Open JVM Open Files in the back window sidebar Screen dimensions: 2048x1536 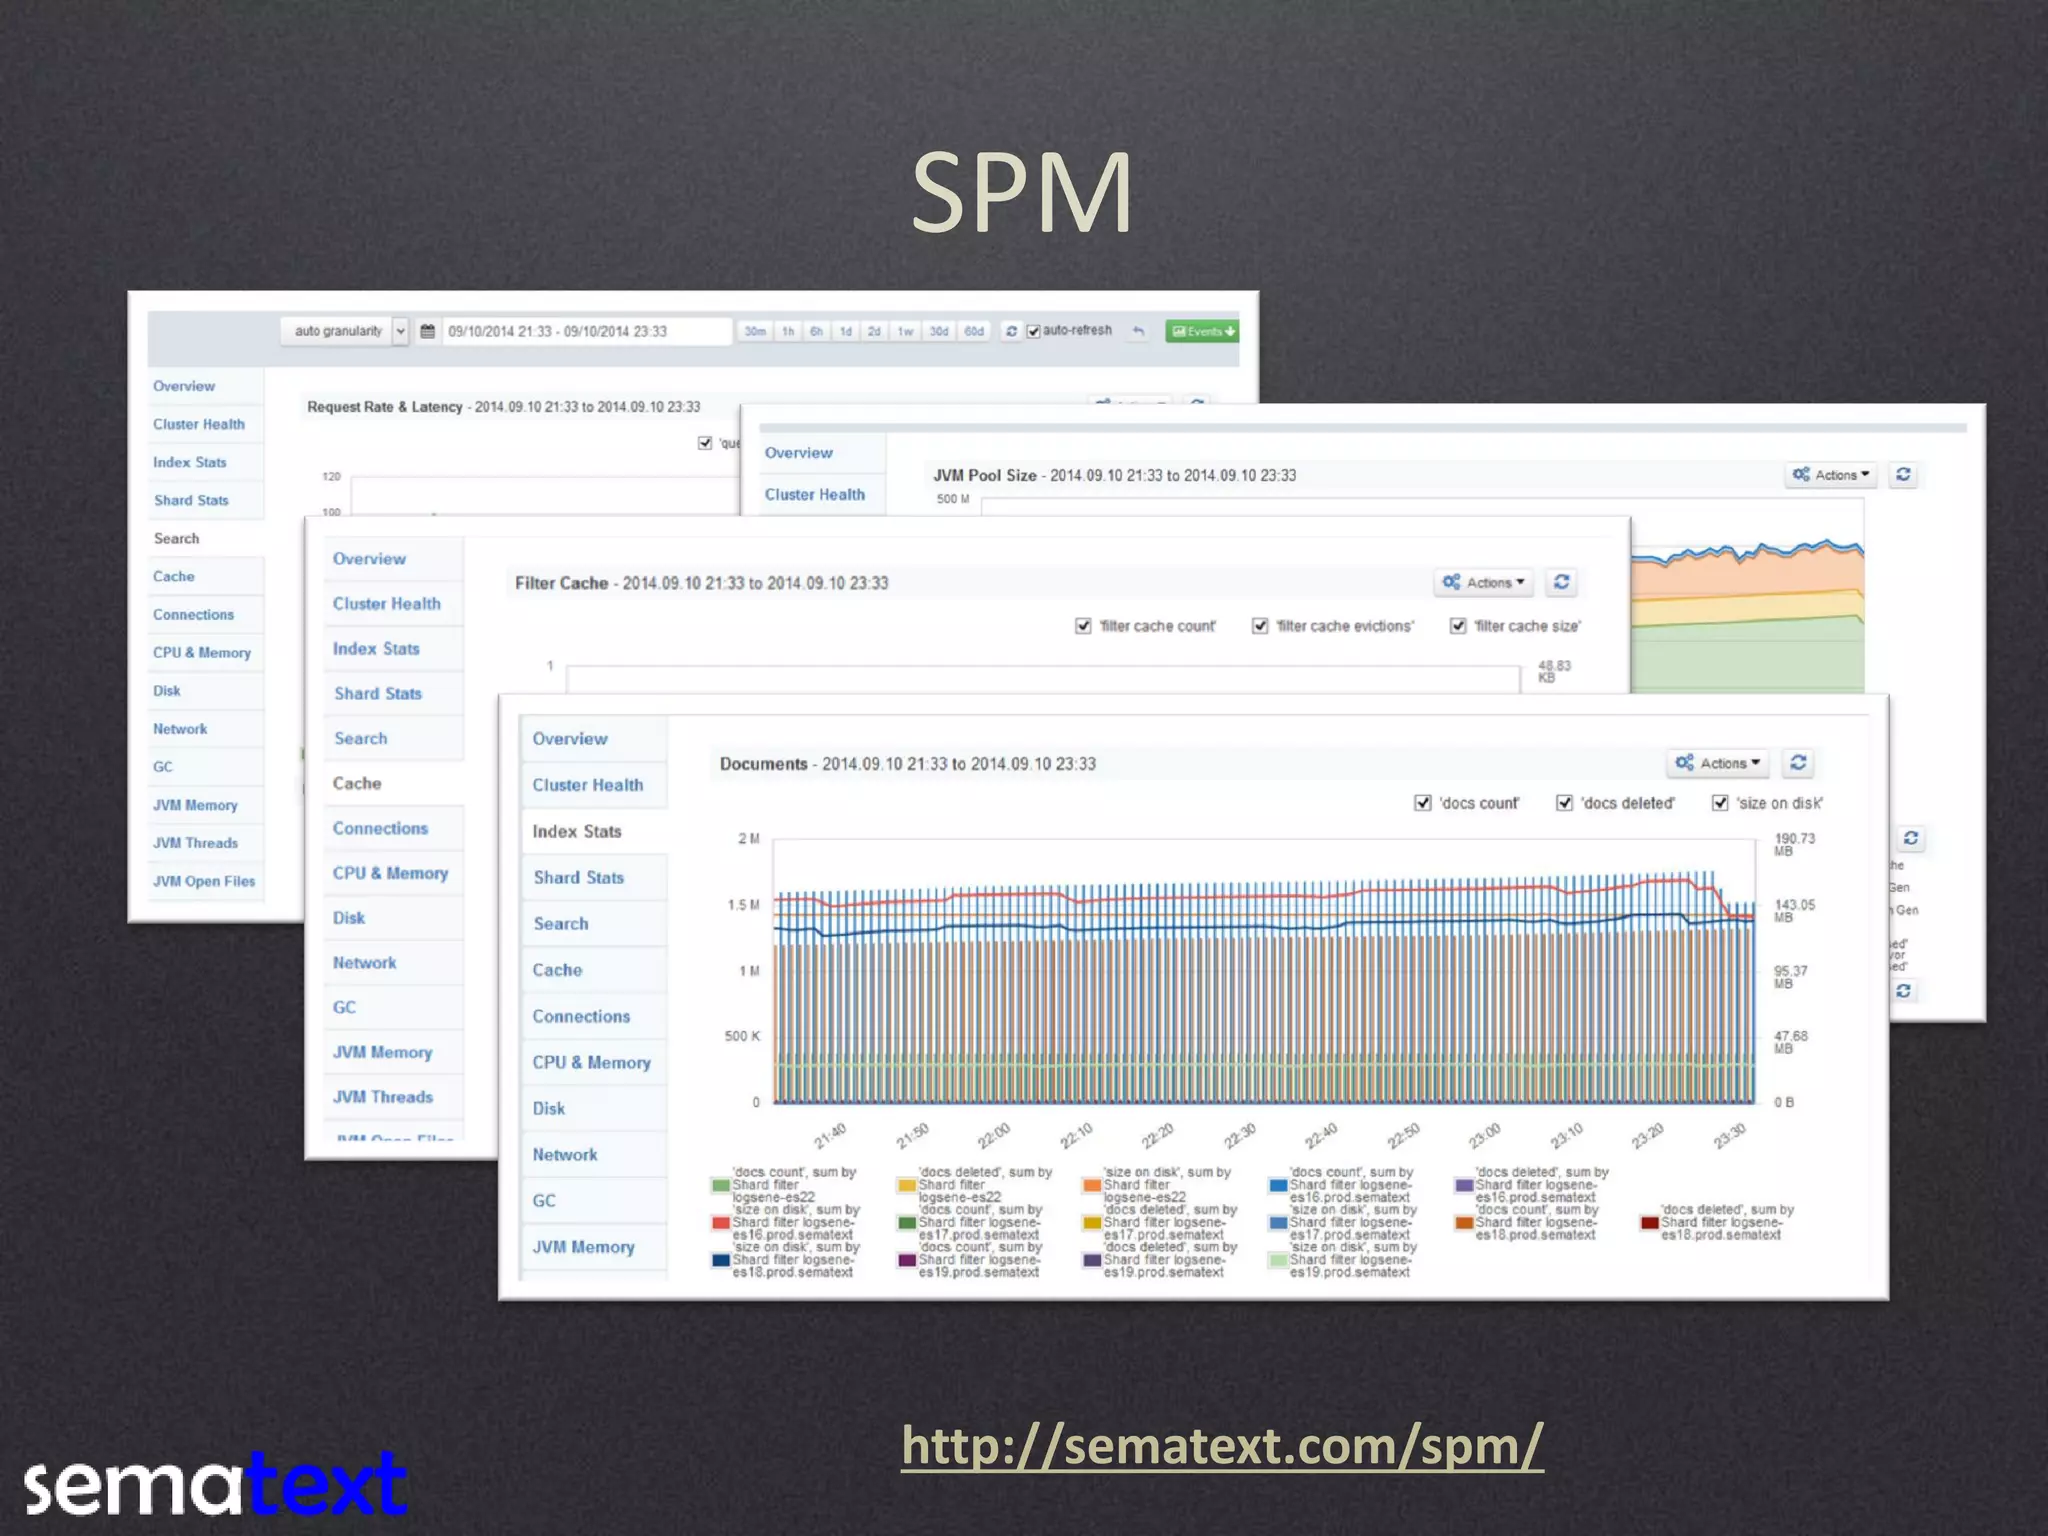click(204, 881)
